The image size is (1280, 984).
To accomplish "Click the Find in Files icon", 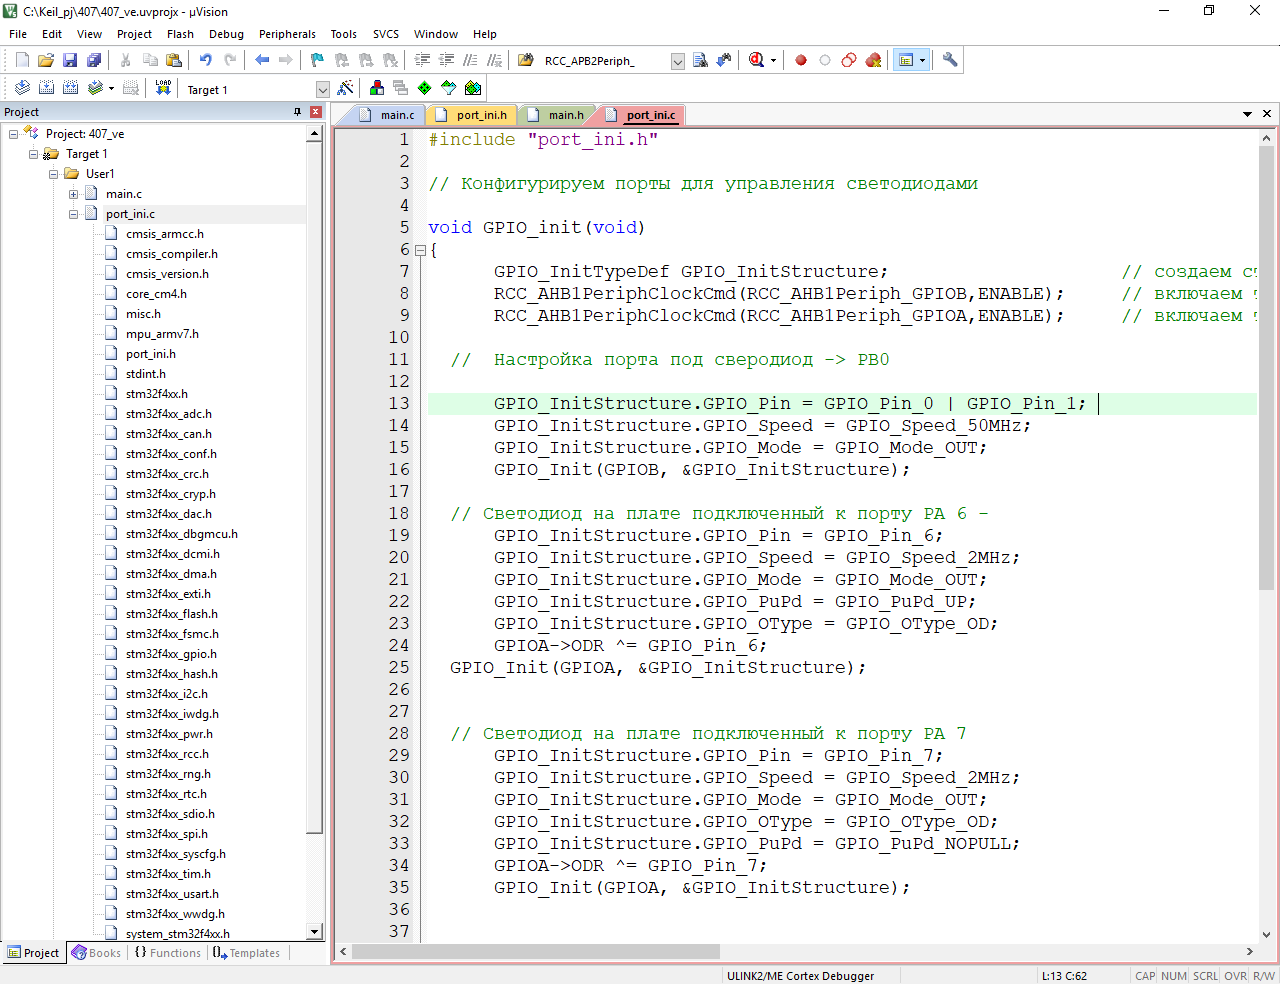I will (x=525, y=60).
